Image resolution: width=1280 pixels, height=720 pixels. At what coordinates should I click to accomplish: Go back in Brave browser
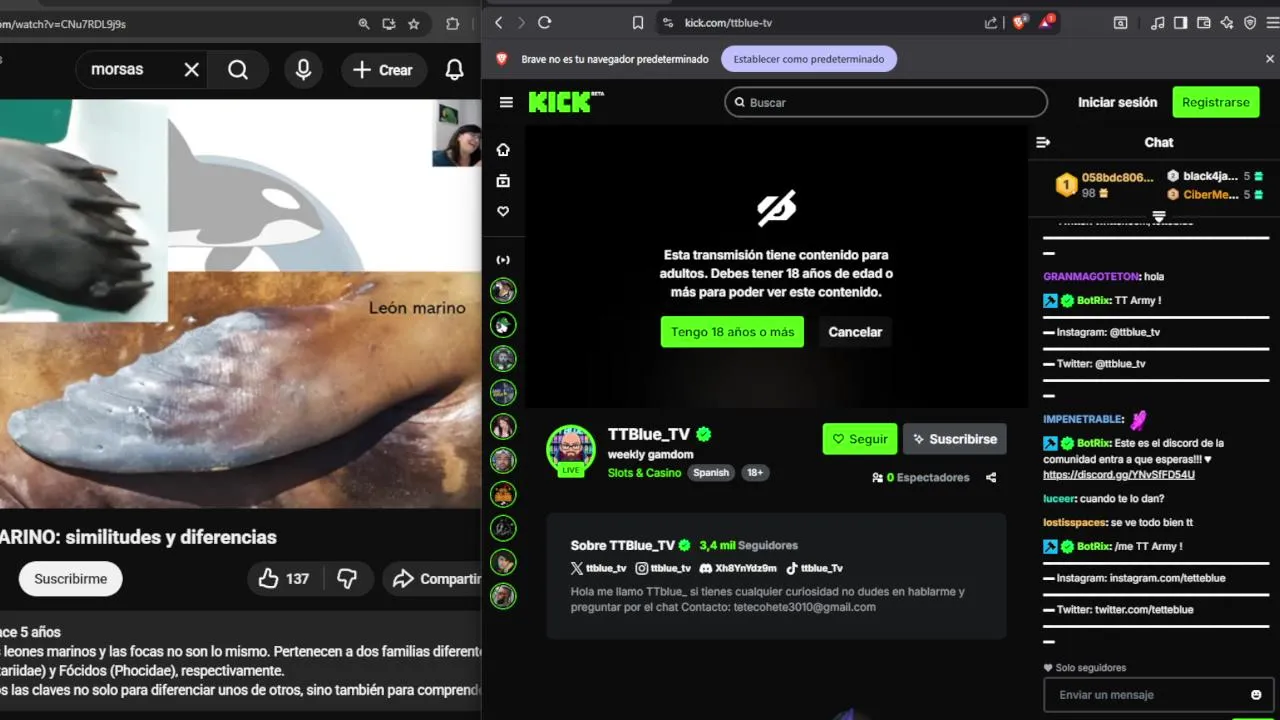click(497, 22)
